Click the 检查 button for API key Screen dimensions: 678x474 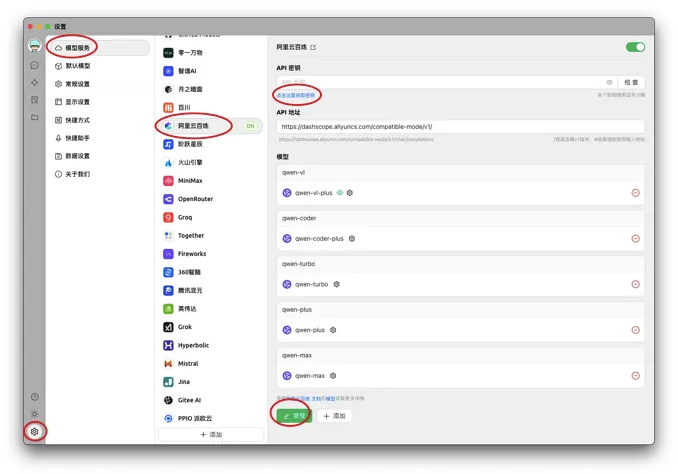631,82
